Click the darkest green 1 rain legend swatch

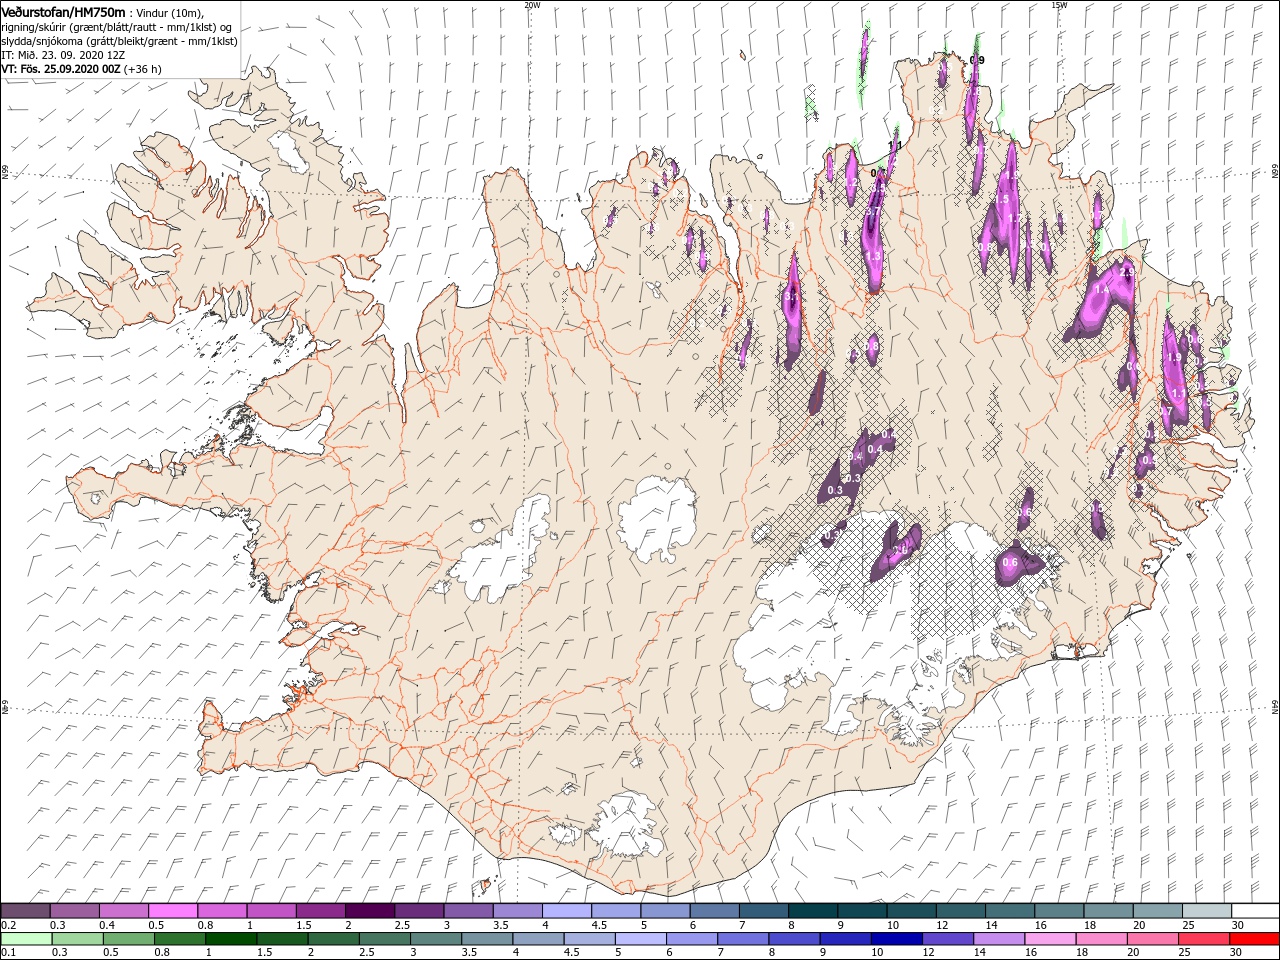231,939
